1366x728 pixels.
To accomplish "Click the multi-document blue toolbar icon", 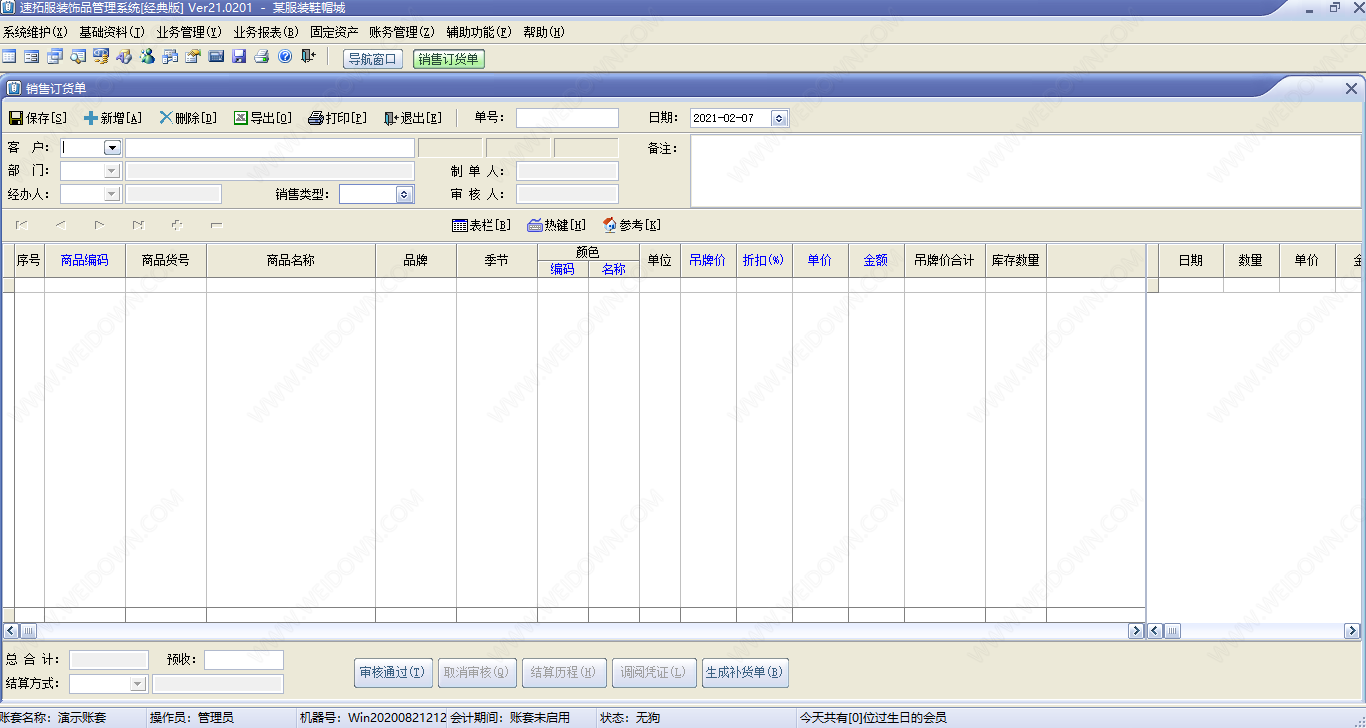I will click(x=170, y=57).
